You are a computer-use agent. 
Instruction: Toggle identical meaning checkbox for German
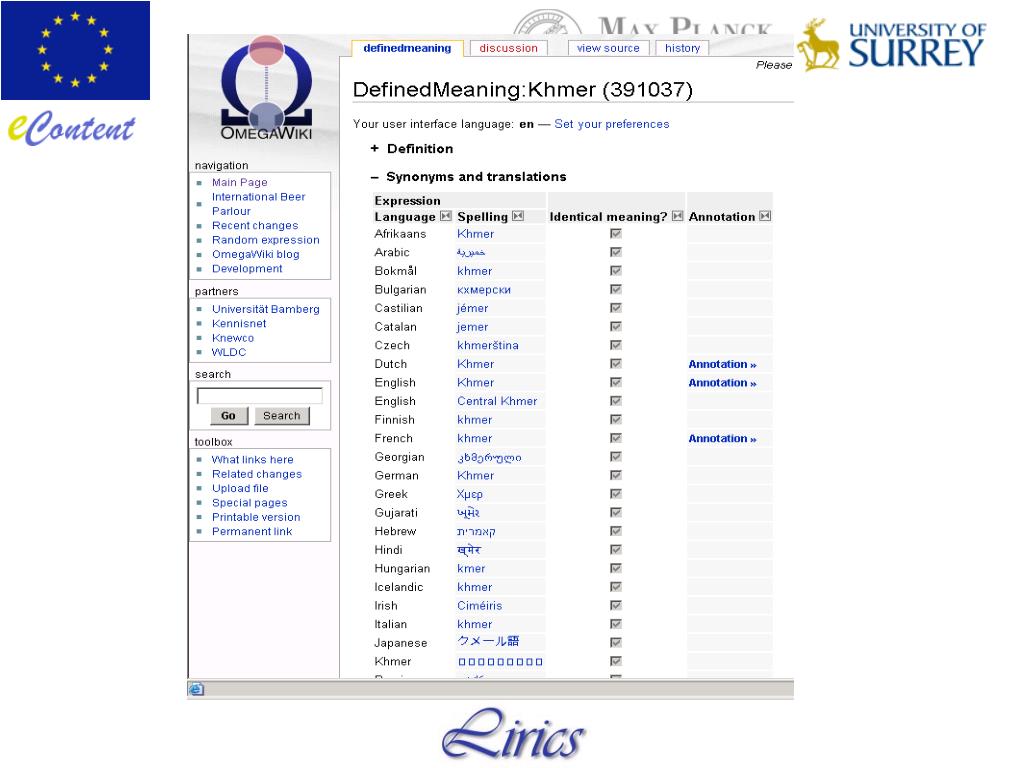click(x=616, y=475)
